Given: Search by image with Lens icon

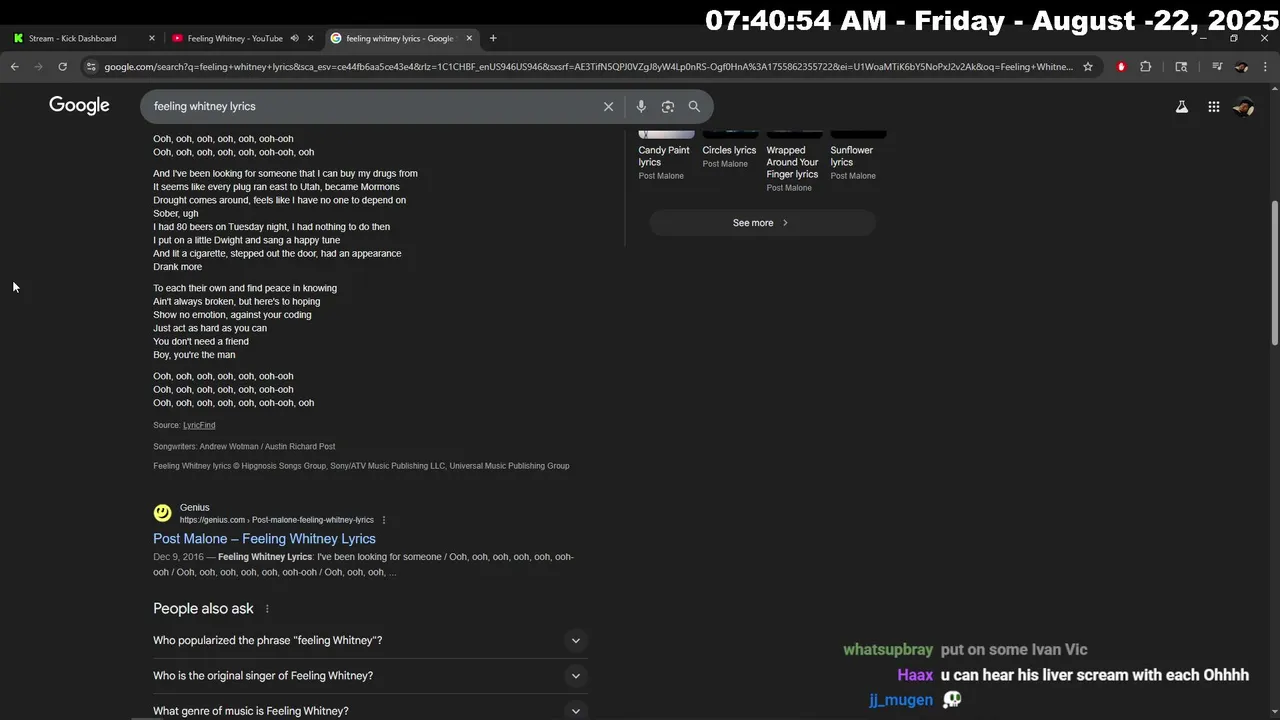Looking at the screenshot, I should 668,106.
